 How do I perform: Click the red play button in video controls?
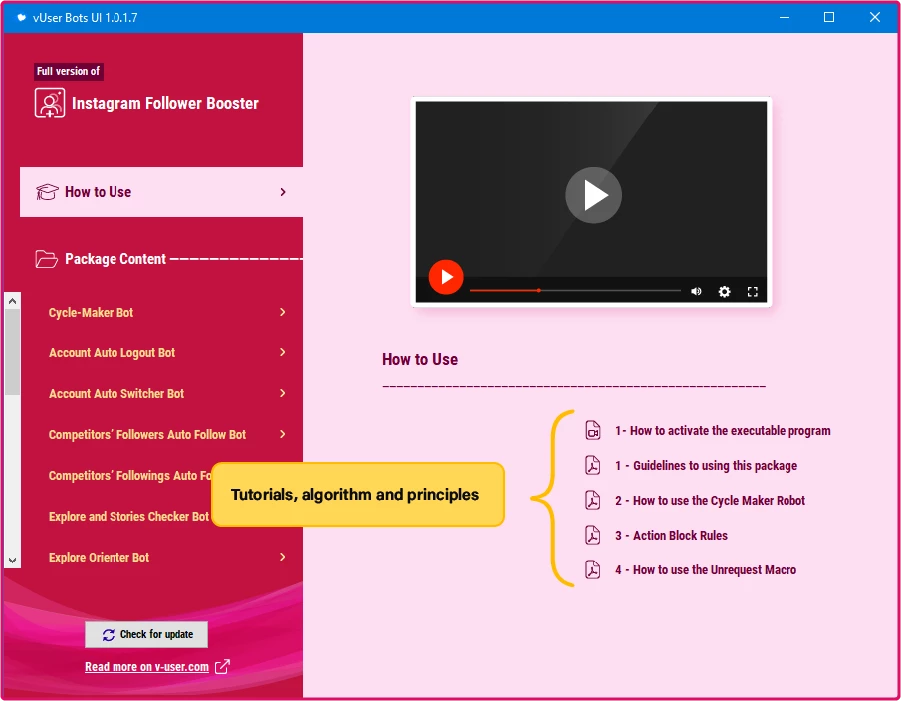pos(446,277)
